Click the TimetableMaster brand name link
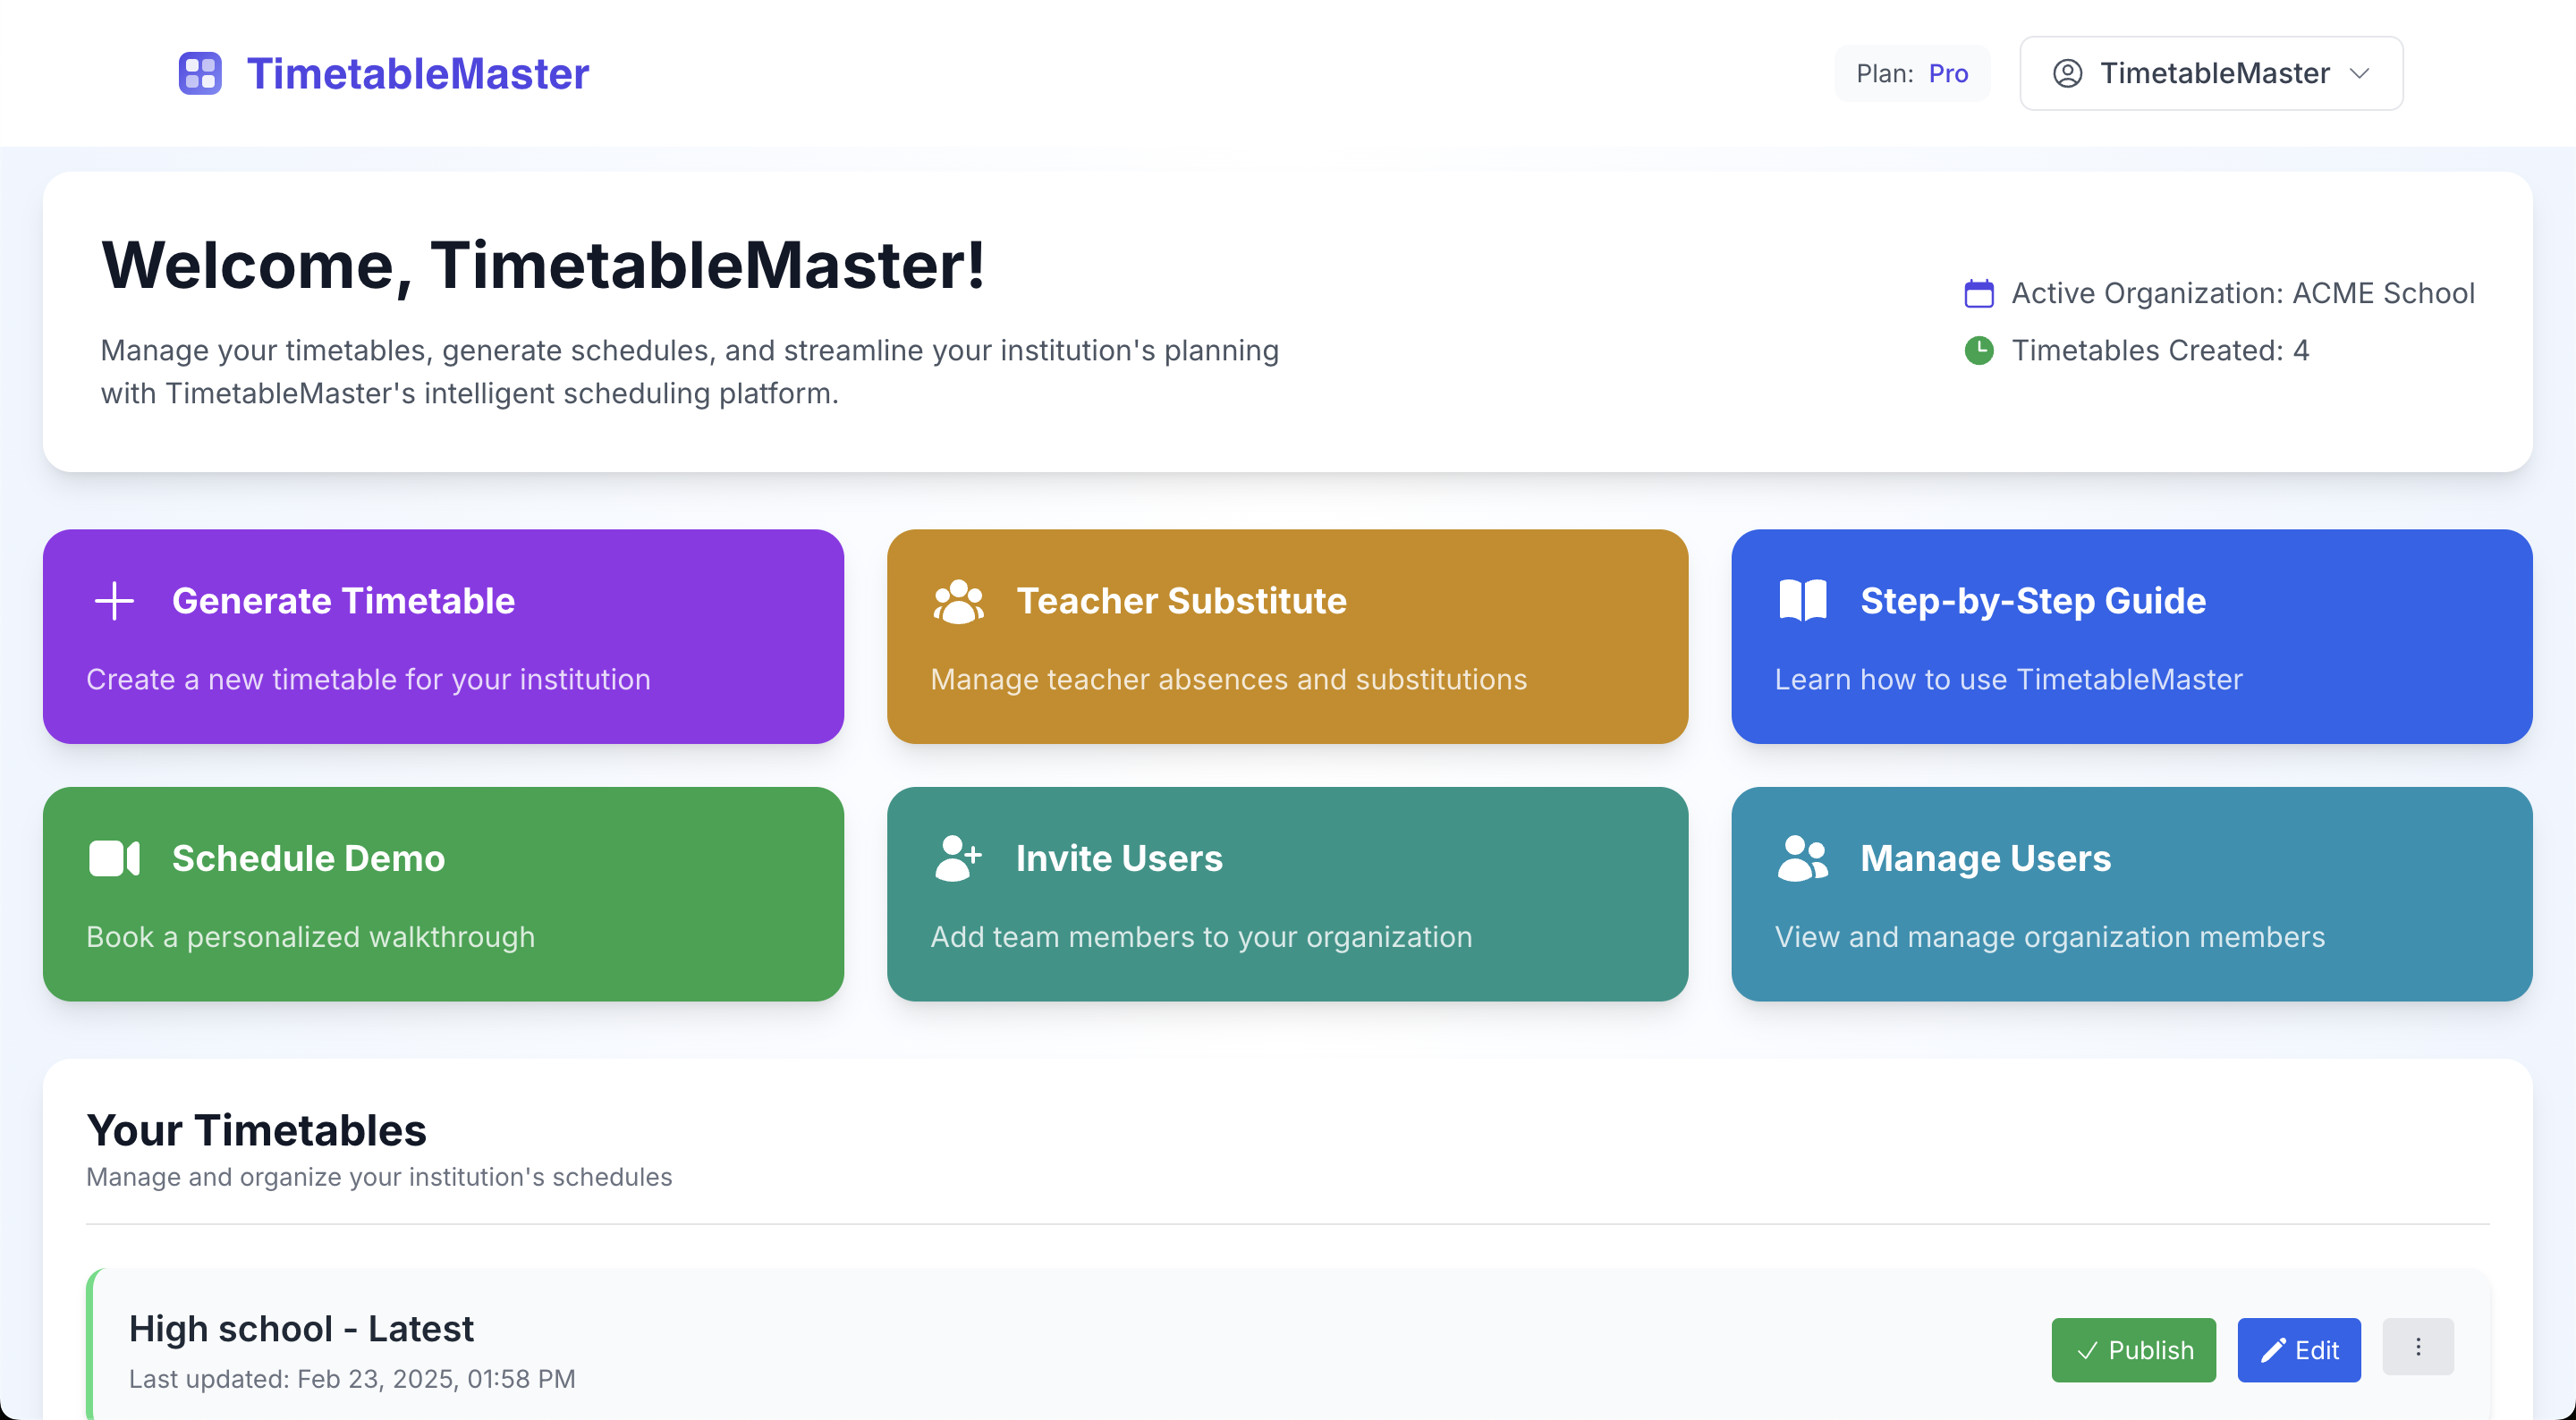The image size is (2576, 1420). pyautogui.click(x=418, y=73)
